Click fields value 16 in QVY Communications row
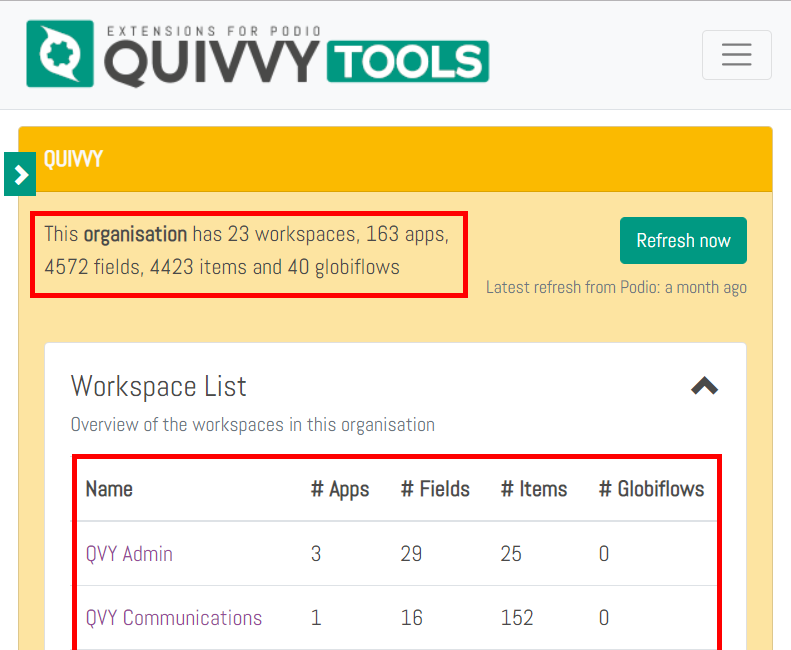This screenshot has width=791, height=650. 411,618
